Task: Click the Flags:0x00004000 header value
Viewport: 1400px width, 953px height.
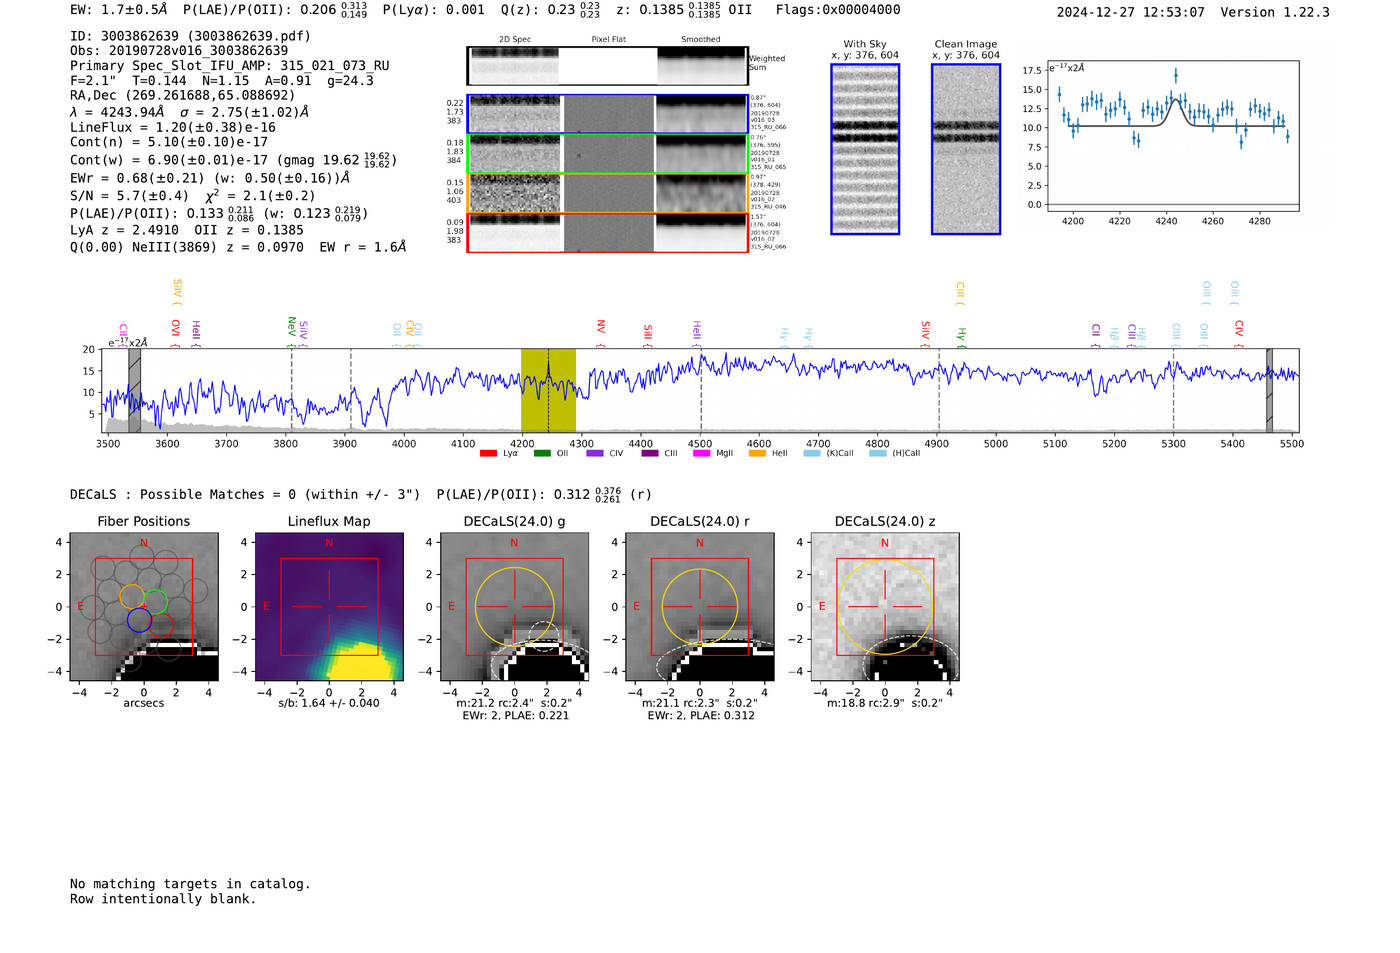Action: (x=838, y=10)
